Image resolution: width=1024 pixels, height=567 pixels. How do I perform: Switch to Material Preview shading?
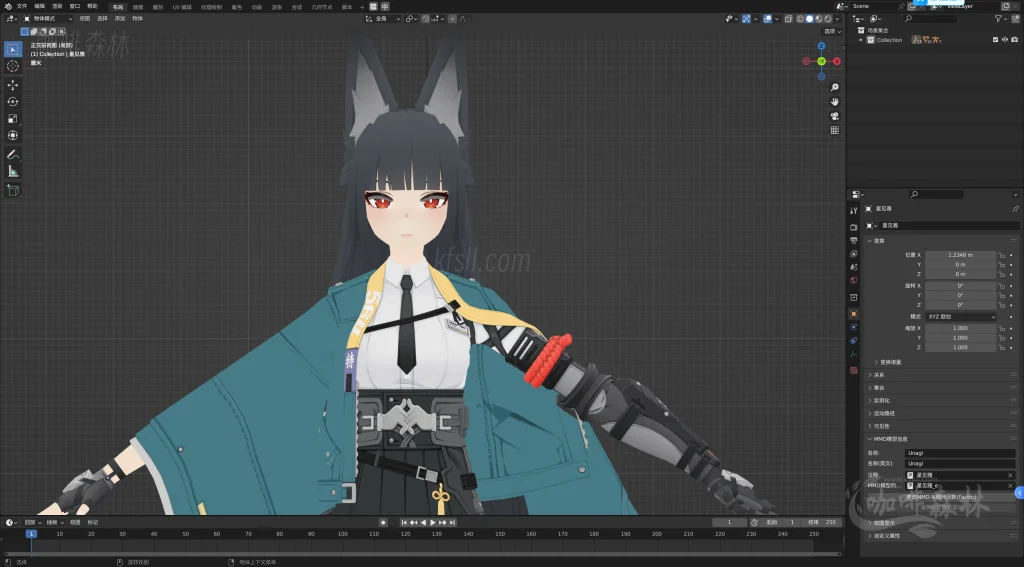[819, 19]
